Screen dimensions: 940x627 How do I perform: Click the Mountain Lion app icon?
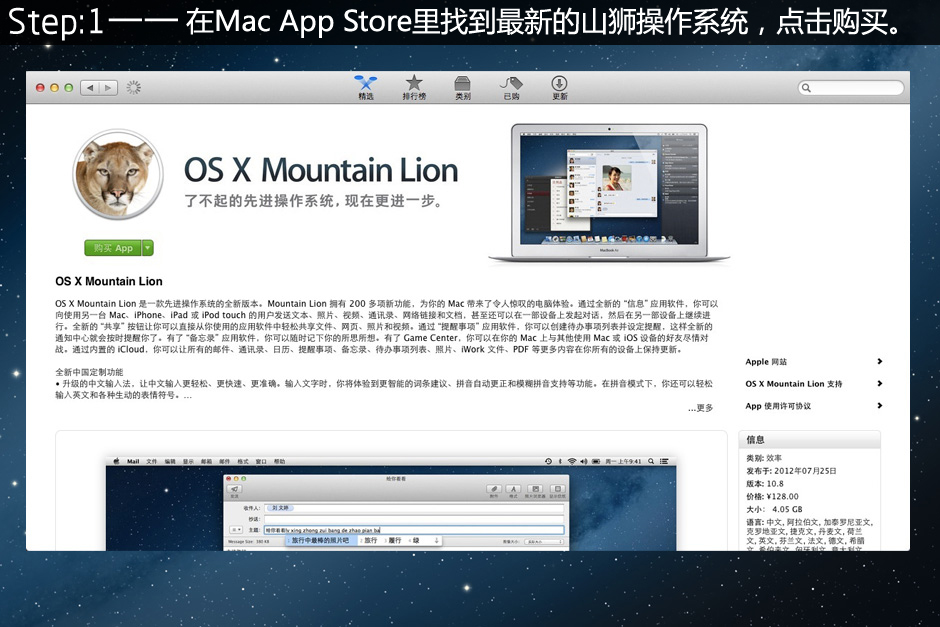coord(118,174)
